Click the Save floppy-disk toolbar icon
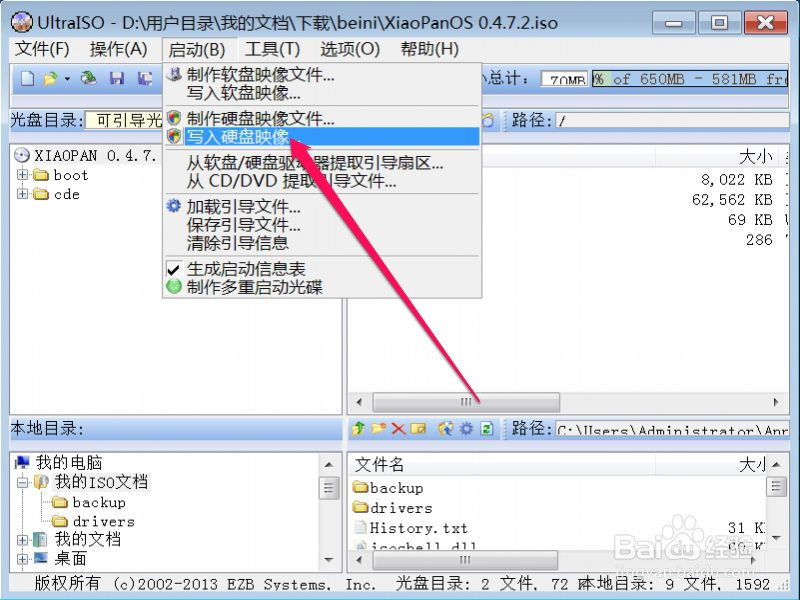This screenshot has height=600, width=800. pos(117,78)
